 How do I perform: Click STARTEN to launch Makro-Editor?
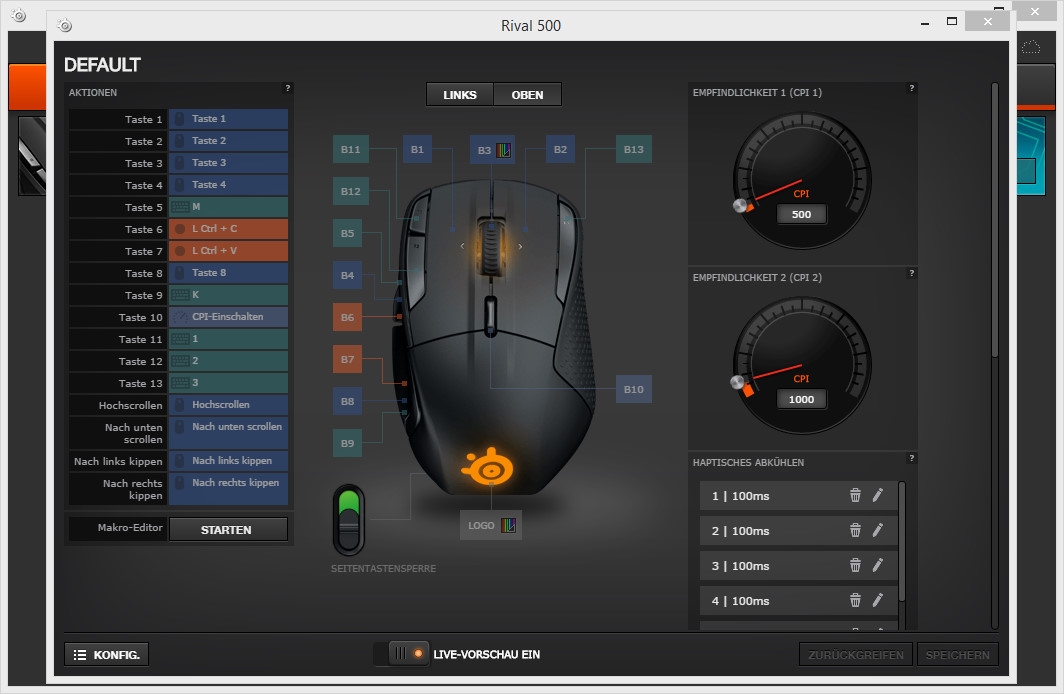pos(227,530)
